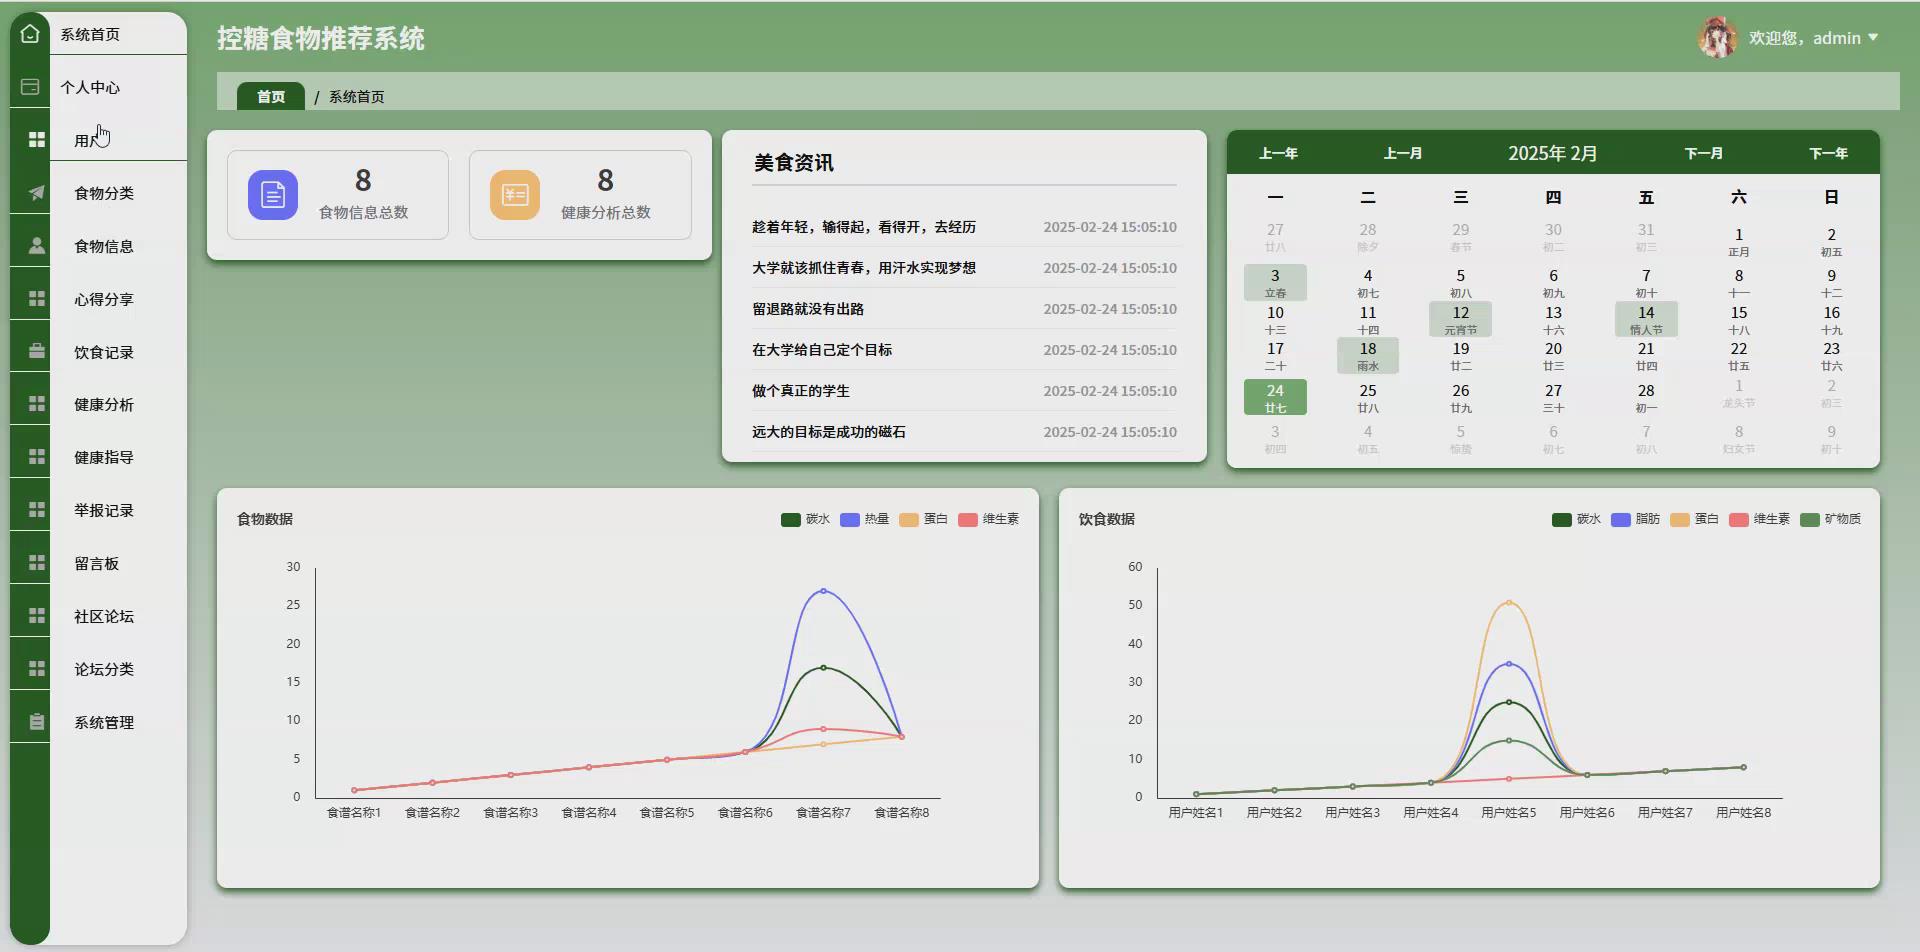Image resolution: width=1920 pixels, height=952 pixels.
Task: Click the paper plane icon beside 食物分类
Action: 37,193
